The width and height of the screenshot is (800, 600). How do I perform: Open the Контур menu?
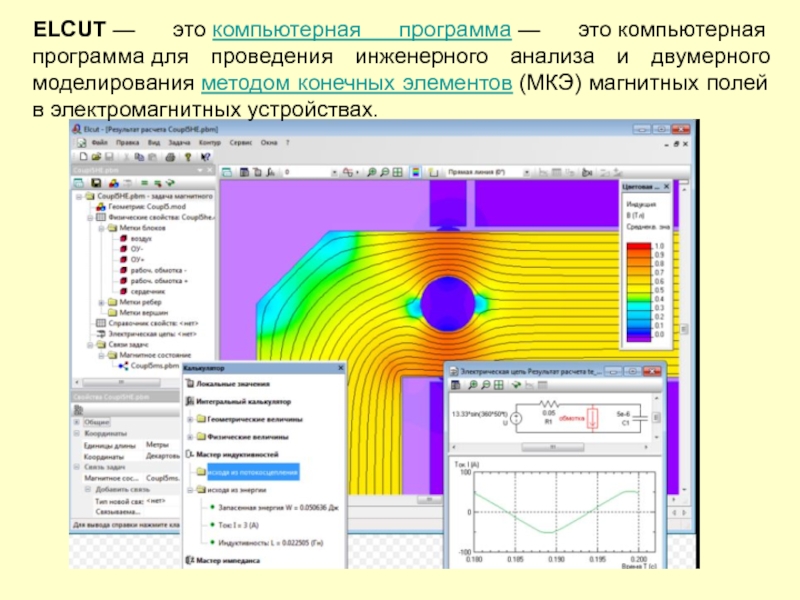pos(209,143)
